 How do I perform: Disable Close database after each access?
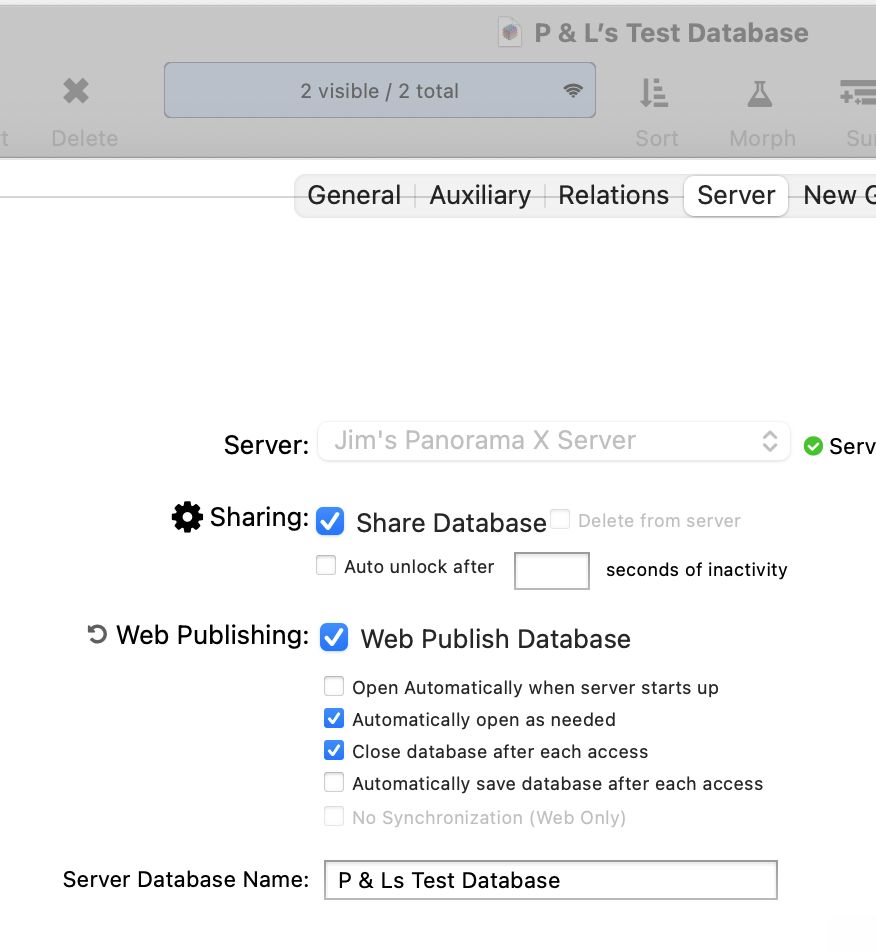tap(334, 751)
